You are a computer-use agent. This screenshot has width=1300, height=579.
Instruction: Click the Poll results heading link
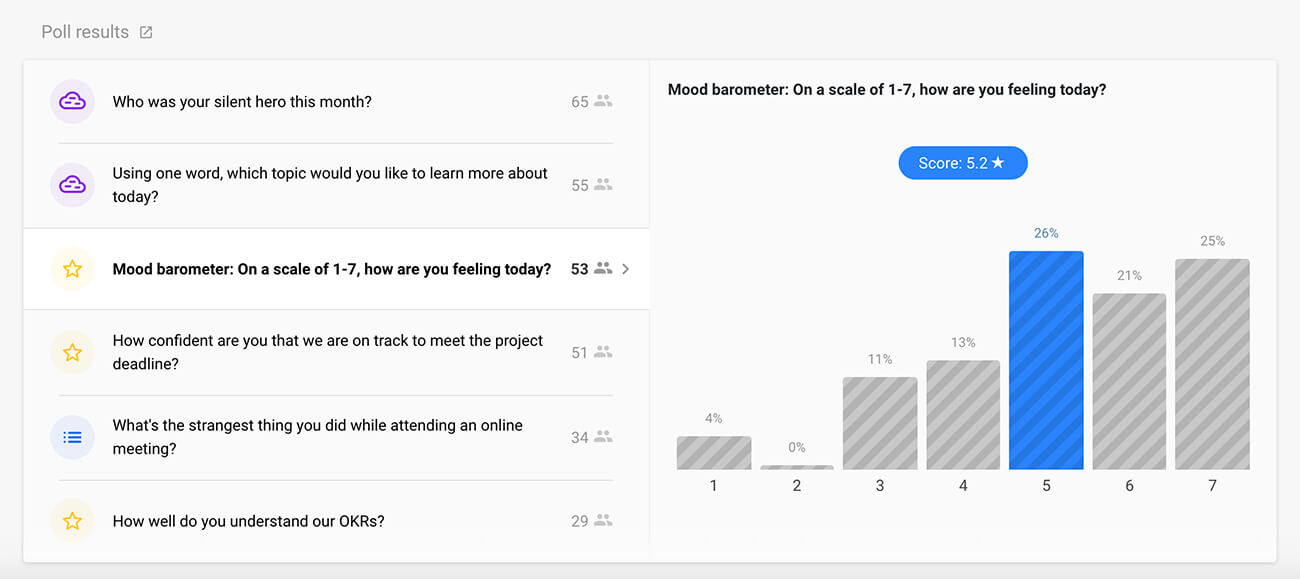85,32
